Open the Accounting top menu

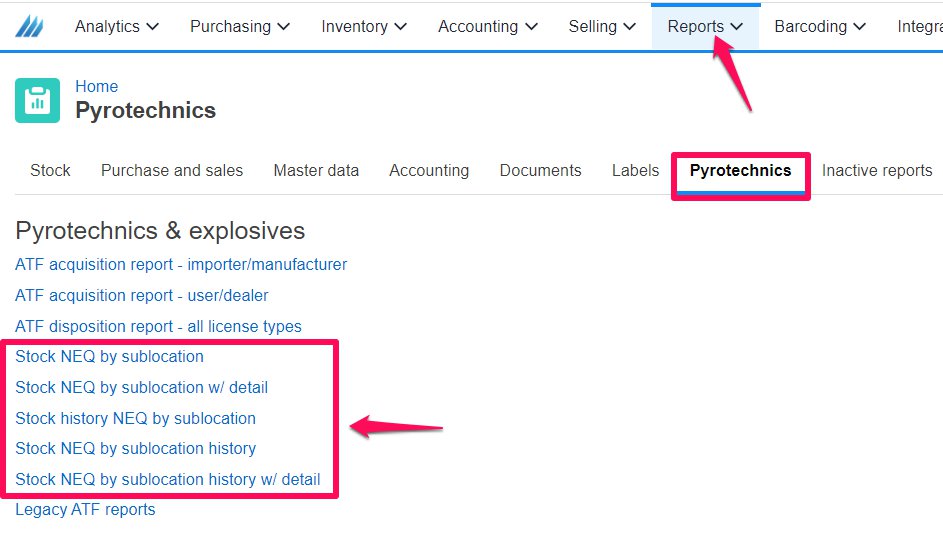pyautogui.click(x=488, y=26)
